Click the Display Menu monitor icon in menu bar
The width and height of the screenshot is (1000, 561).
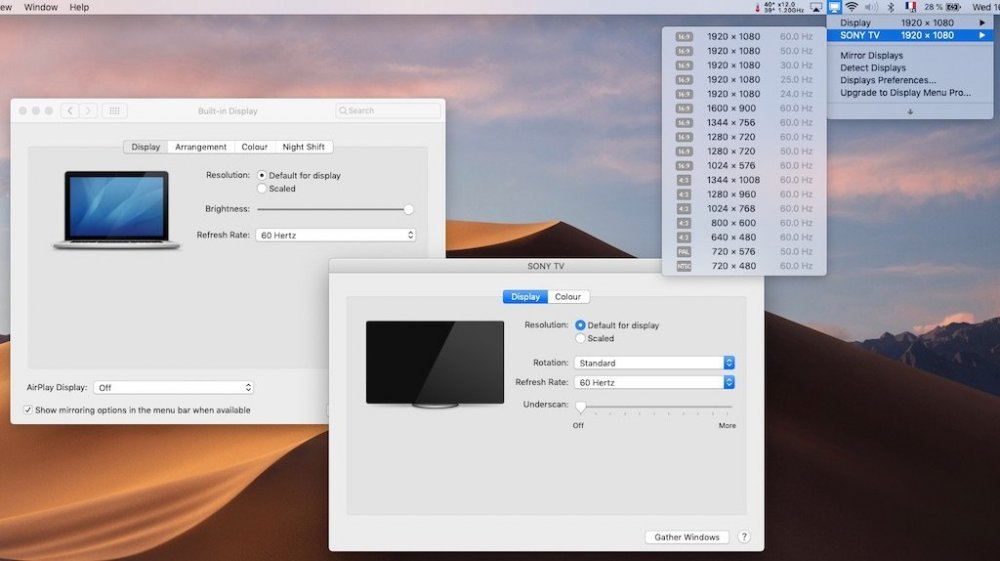(834, 7)
